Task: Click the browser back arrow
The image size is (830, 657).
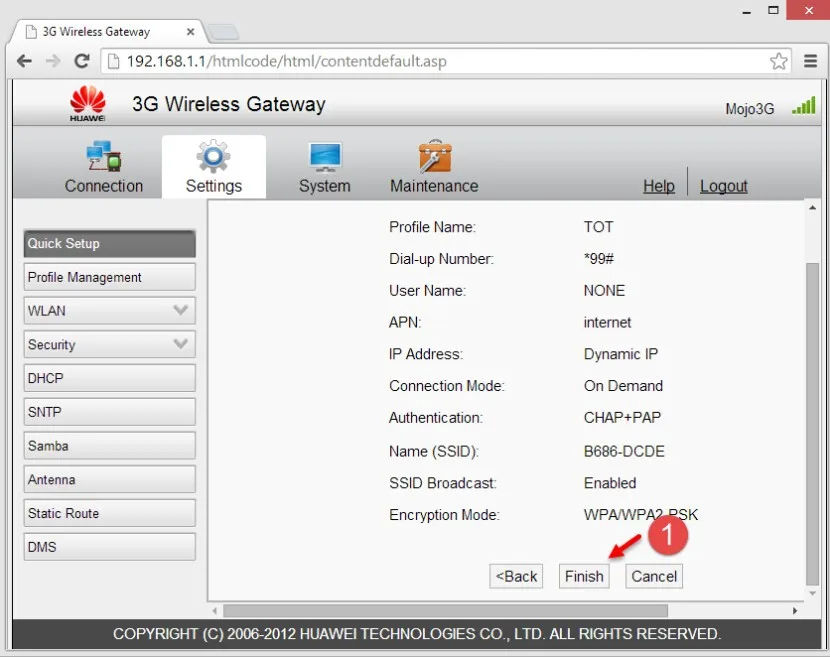Action: (24, 61)
